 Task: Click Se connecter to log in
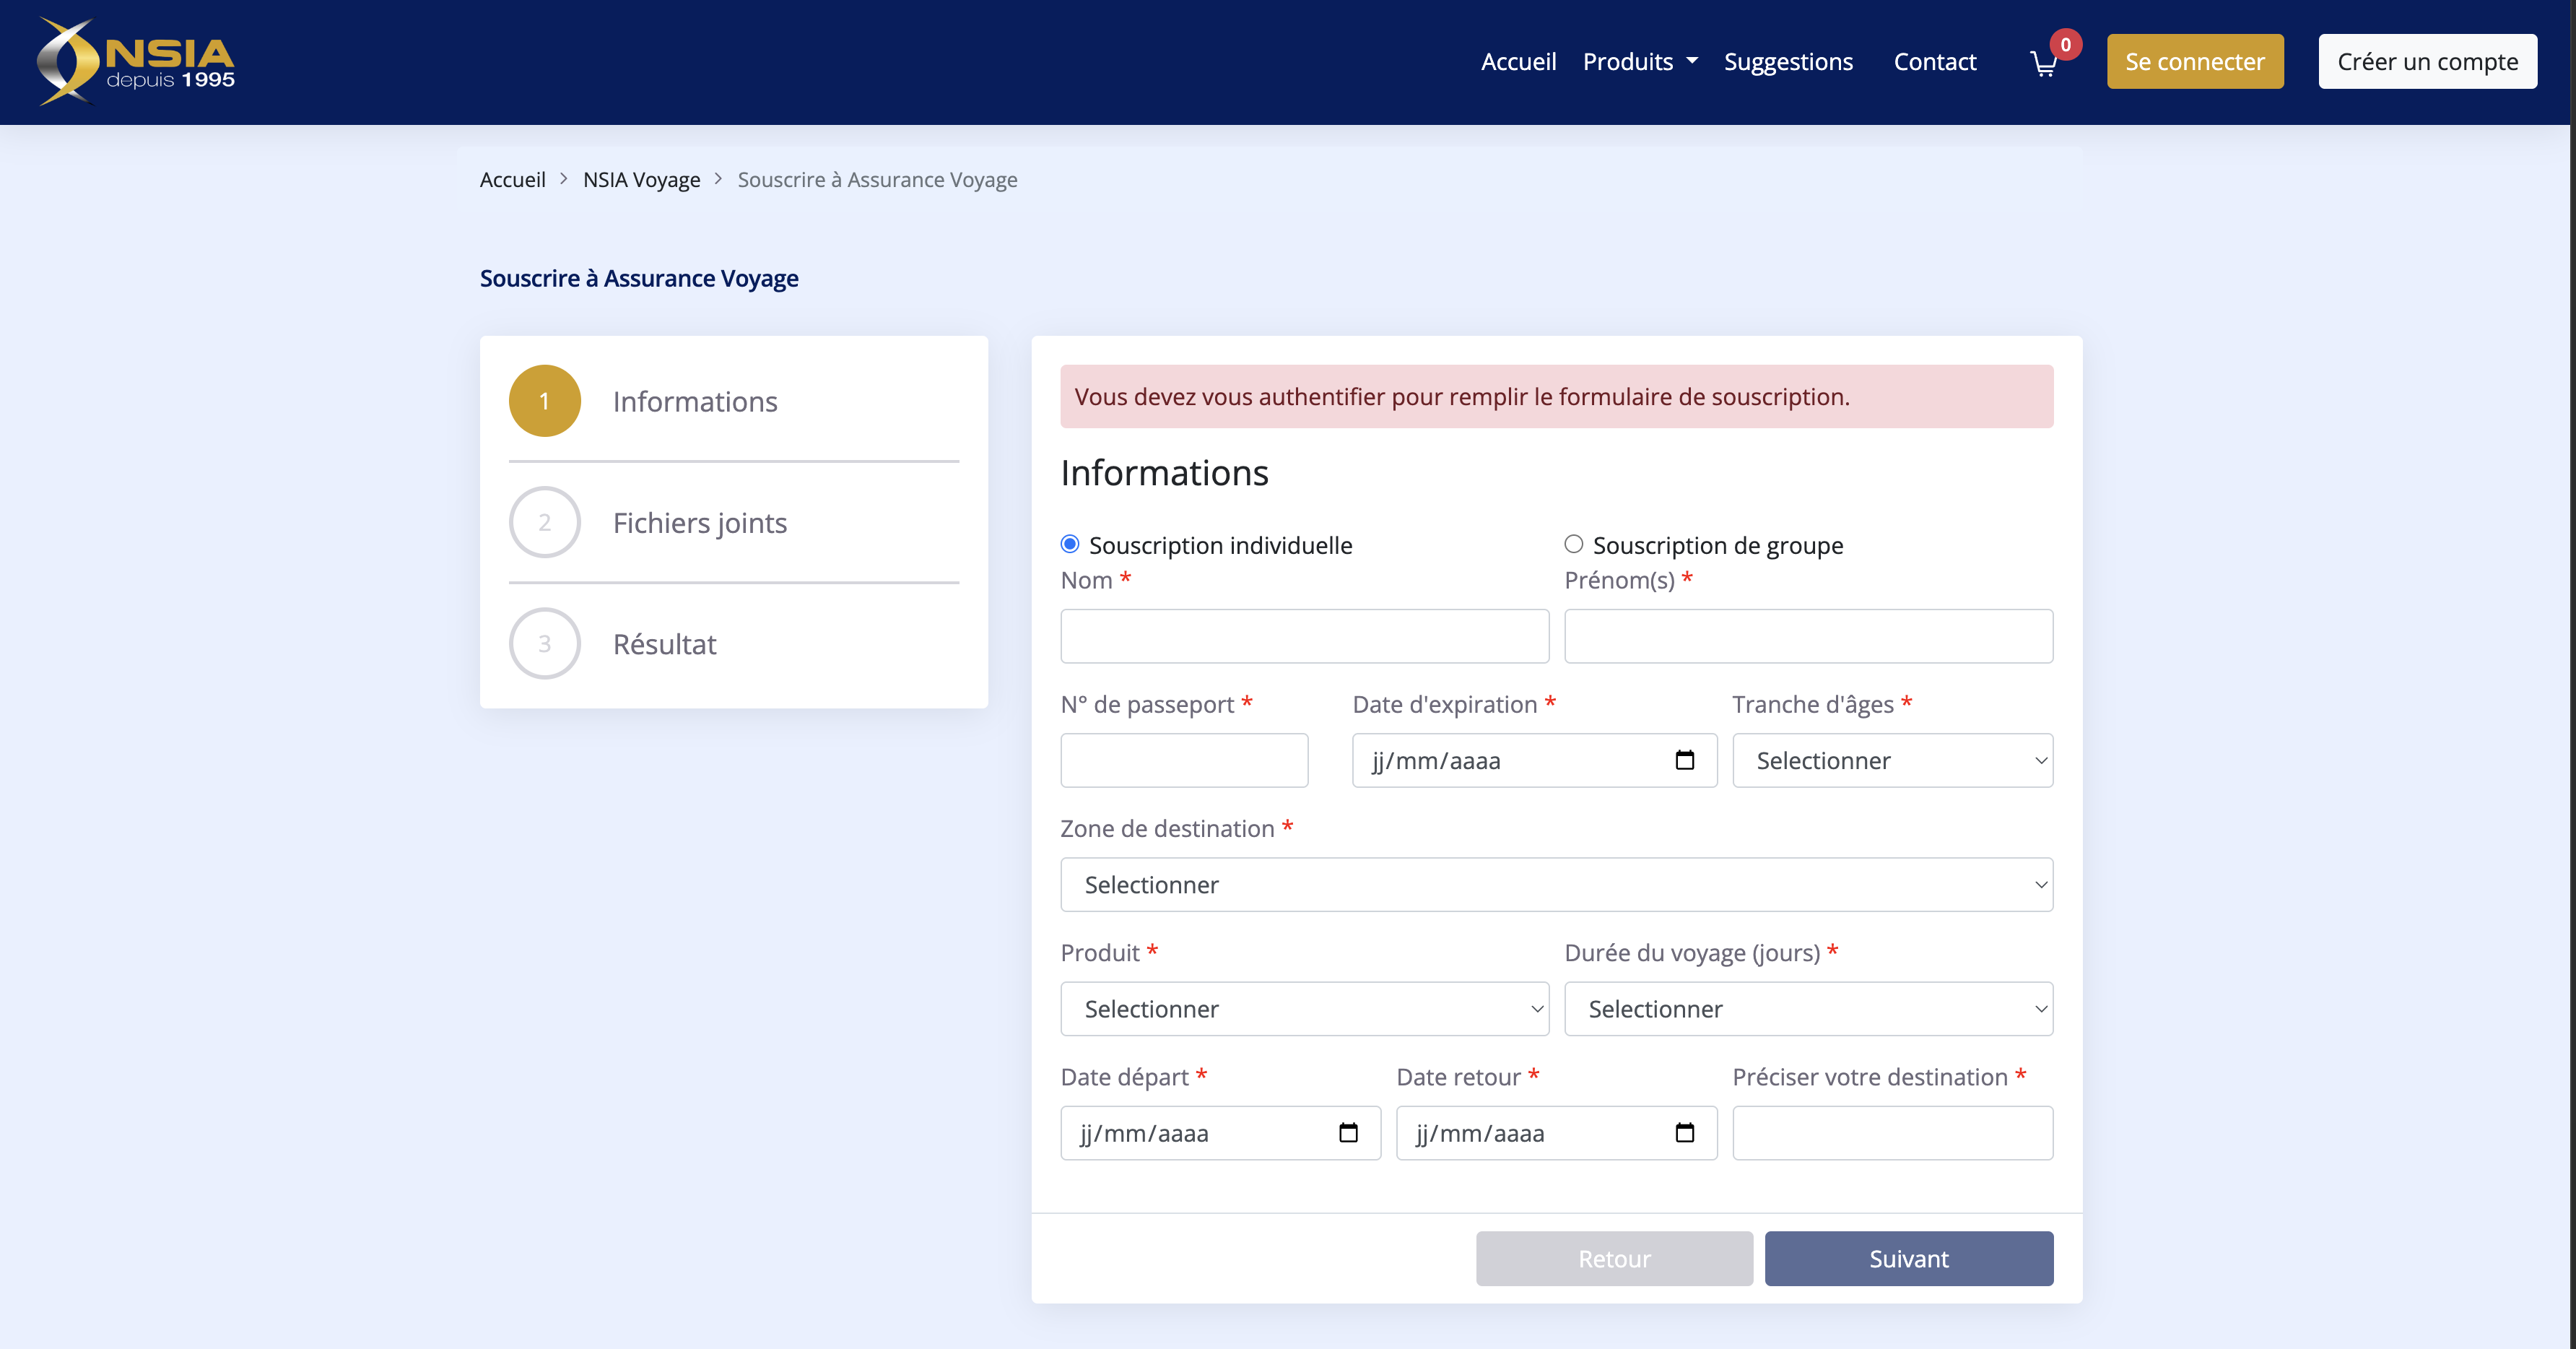point(2194,61)
